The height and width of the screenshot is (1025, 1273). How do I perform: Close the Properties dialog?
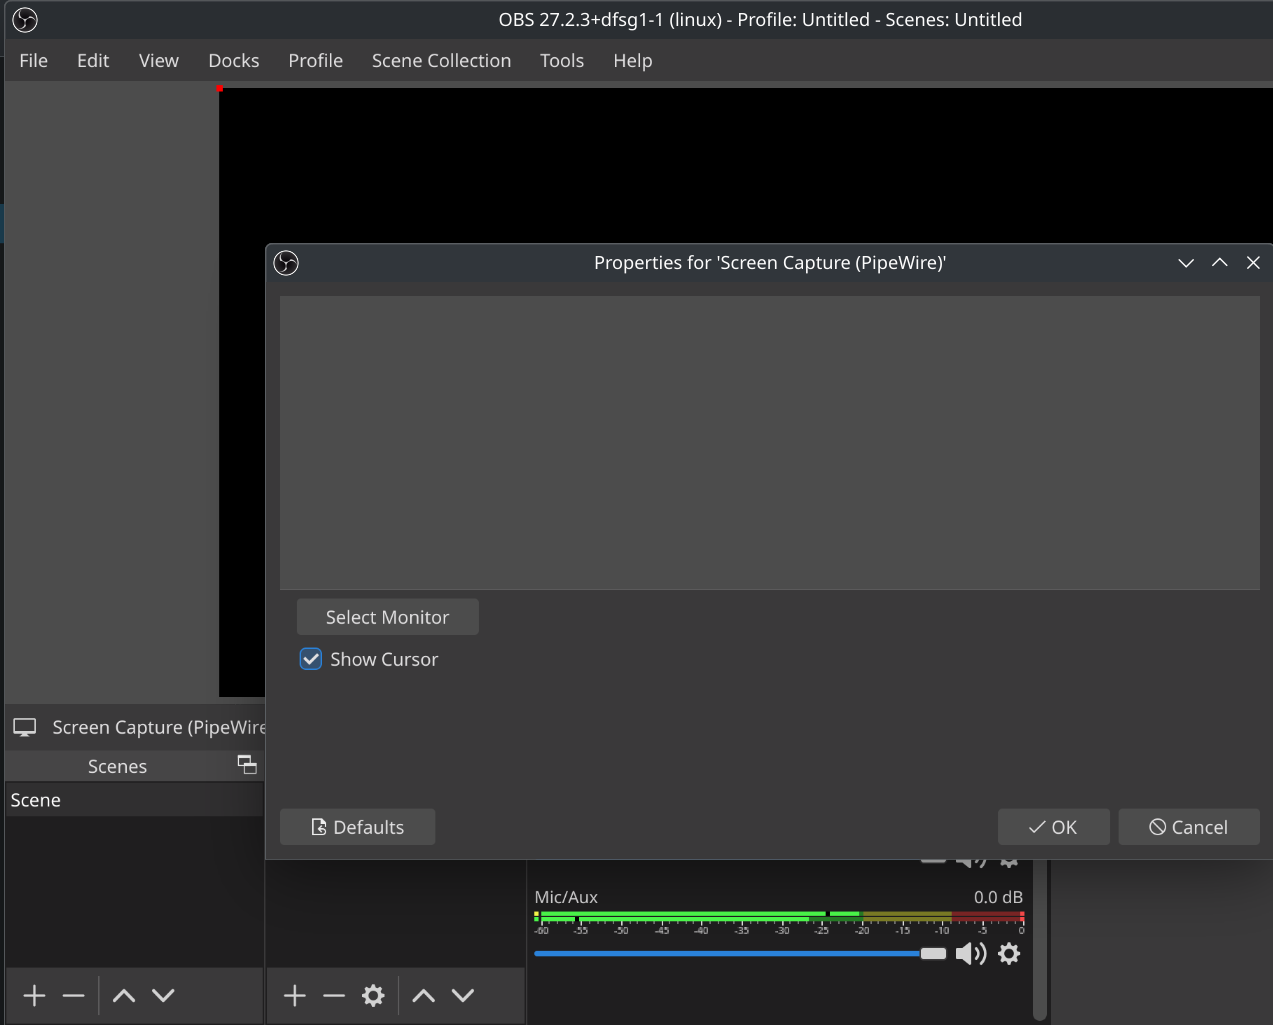click(x=1253, y=263)
